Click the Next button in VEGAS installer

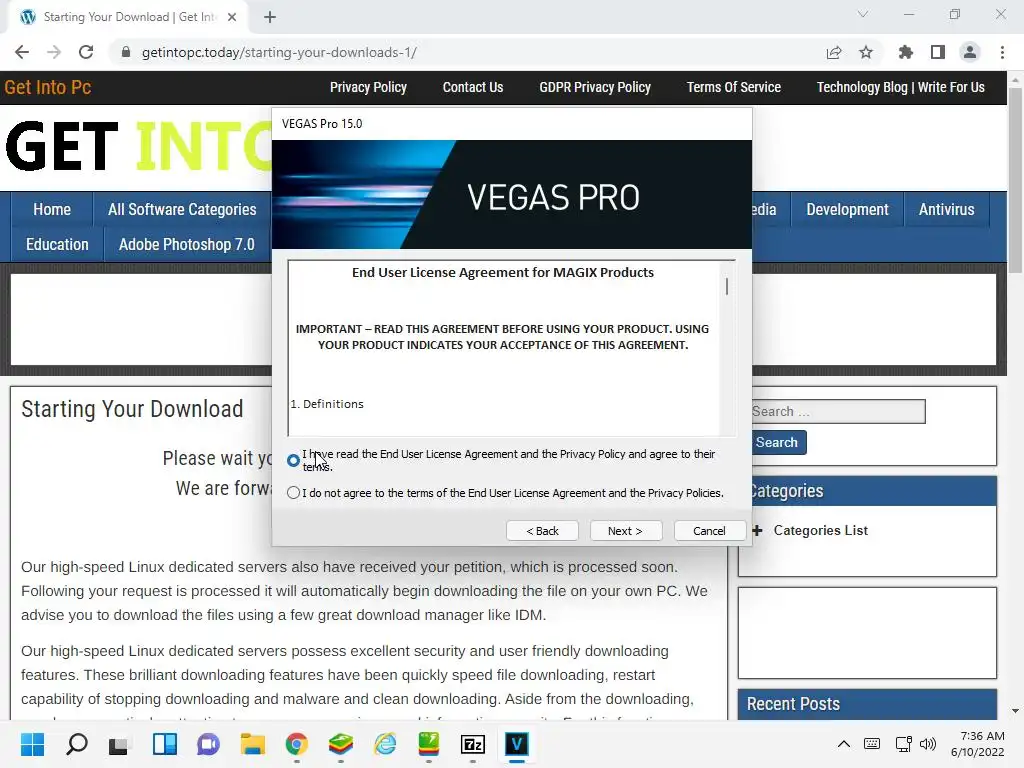click(626, 531)
